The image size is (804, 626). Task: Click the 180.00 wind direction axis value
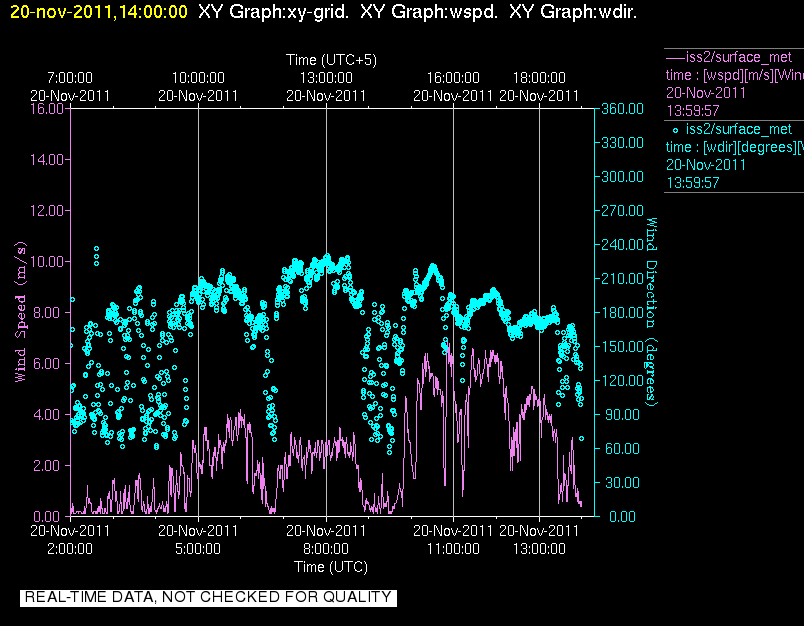click(x=622, y=313)
